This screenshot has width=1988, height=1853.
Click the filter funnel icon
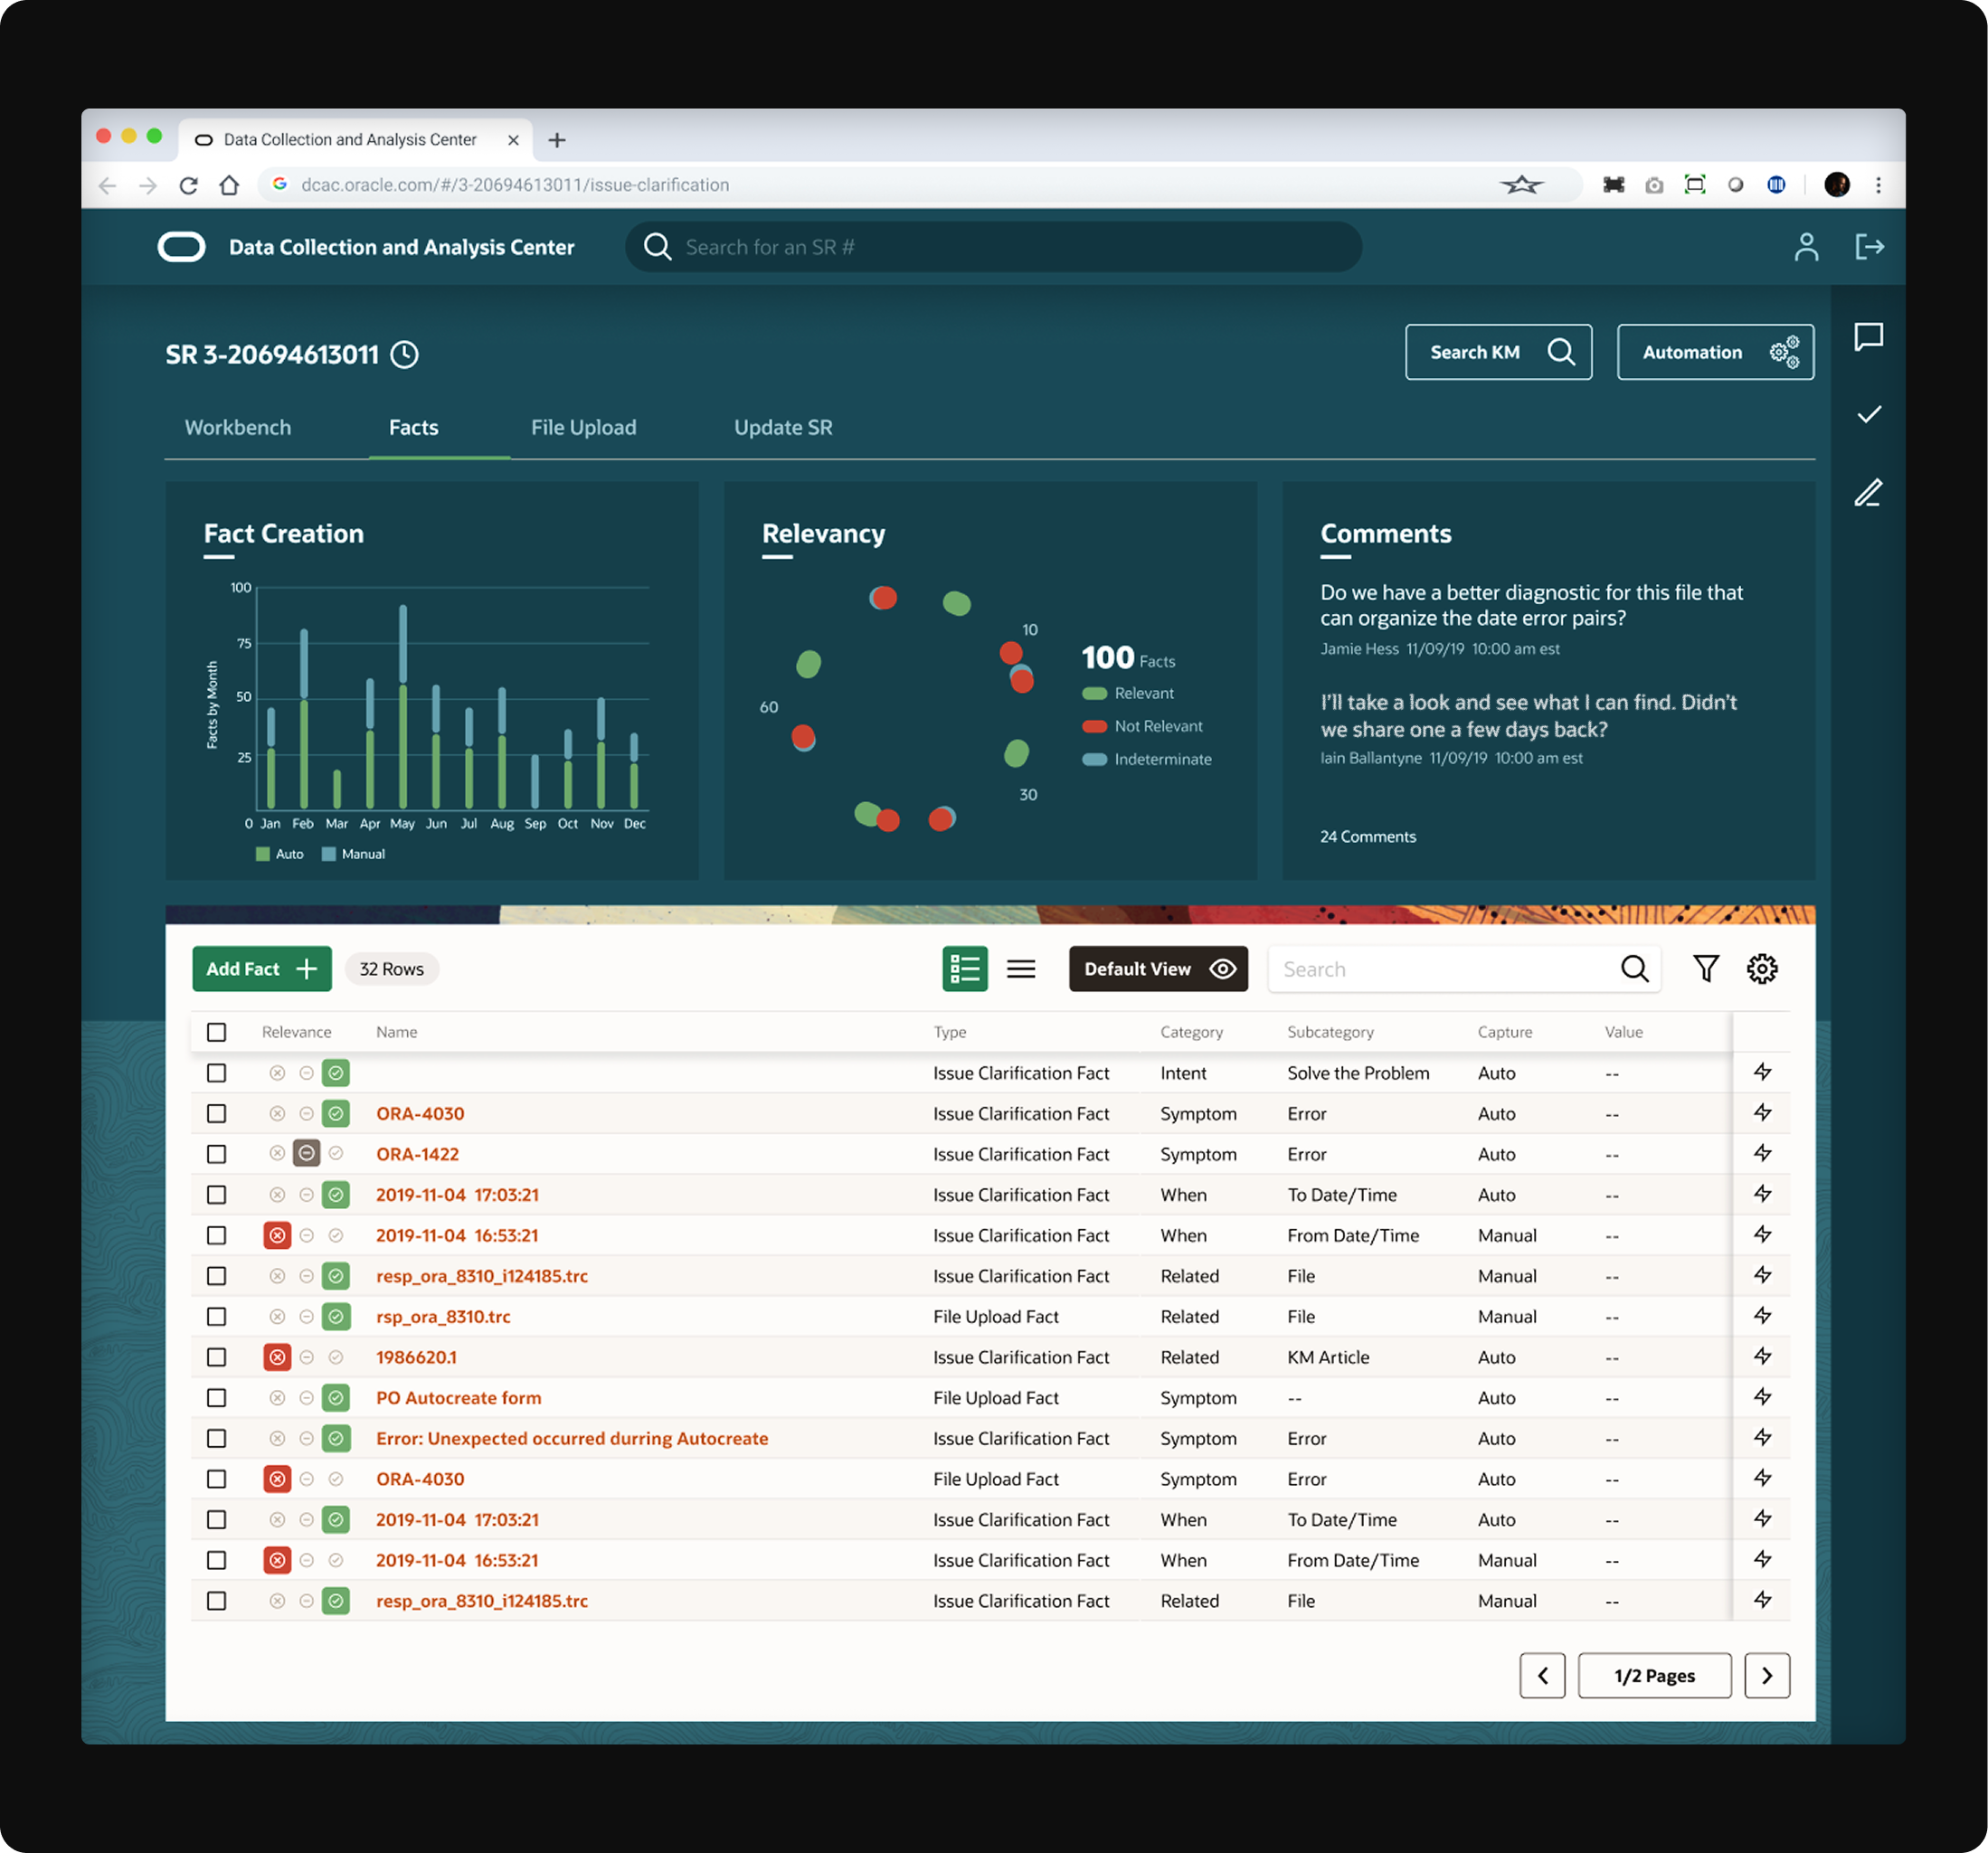tap(1705, 968)
